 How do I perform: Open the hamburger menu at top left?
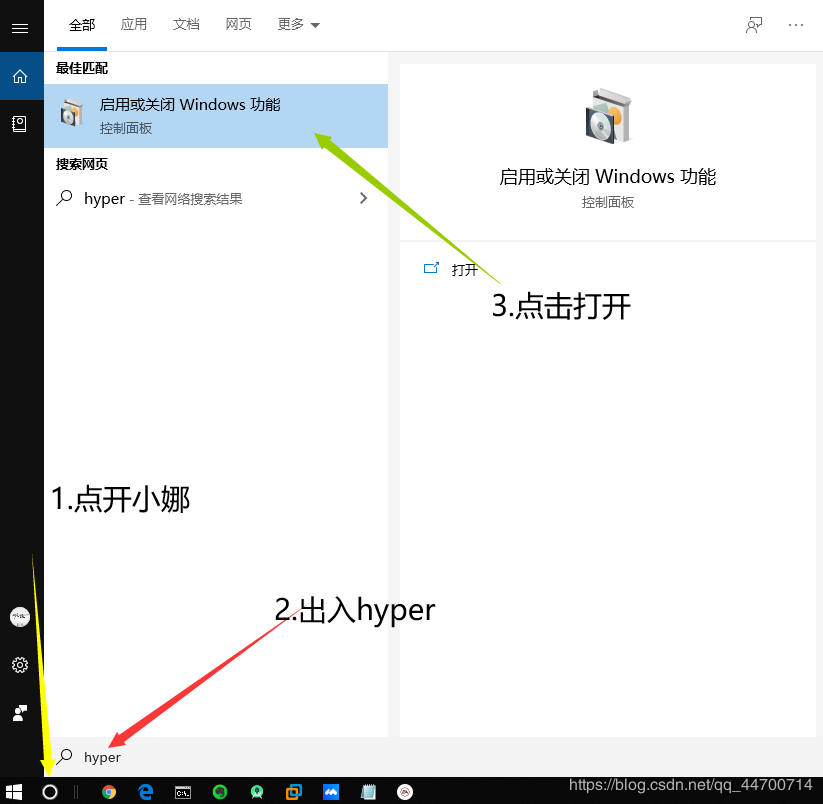tap(20, 27)
